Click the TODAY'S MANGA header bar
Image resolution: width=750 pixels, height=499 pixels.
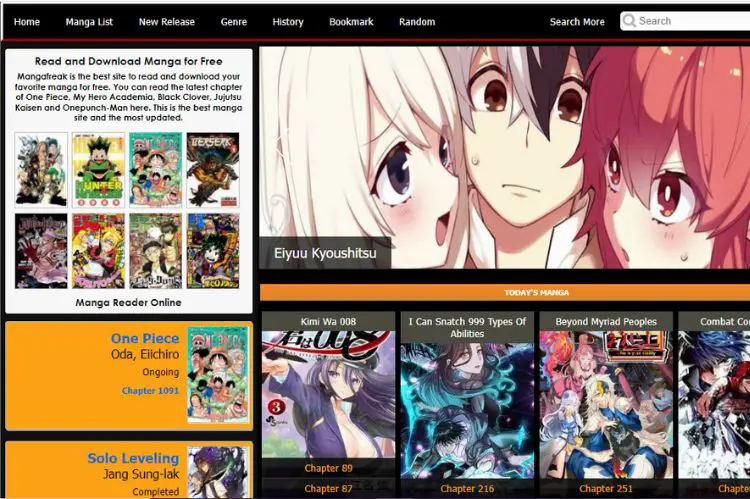505,292
